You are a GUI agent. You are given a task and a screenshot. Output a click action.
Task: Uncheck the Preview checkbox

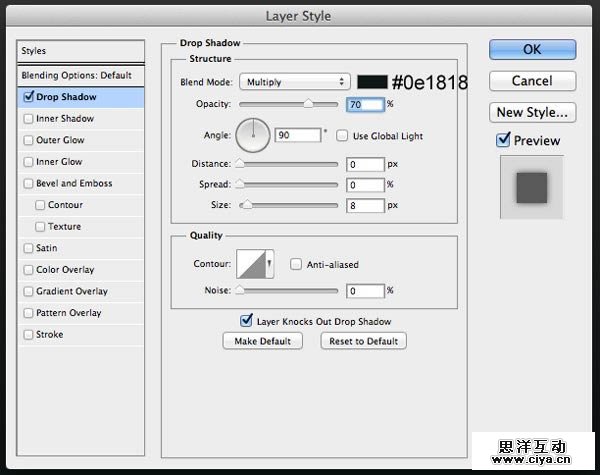pyautogui.click(x=503, y=141)
